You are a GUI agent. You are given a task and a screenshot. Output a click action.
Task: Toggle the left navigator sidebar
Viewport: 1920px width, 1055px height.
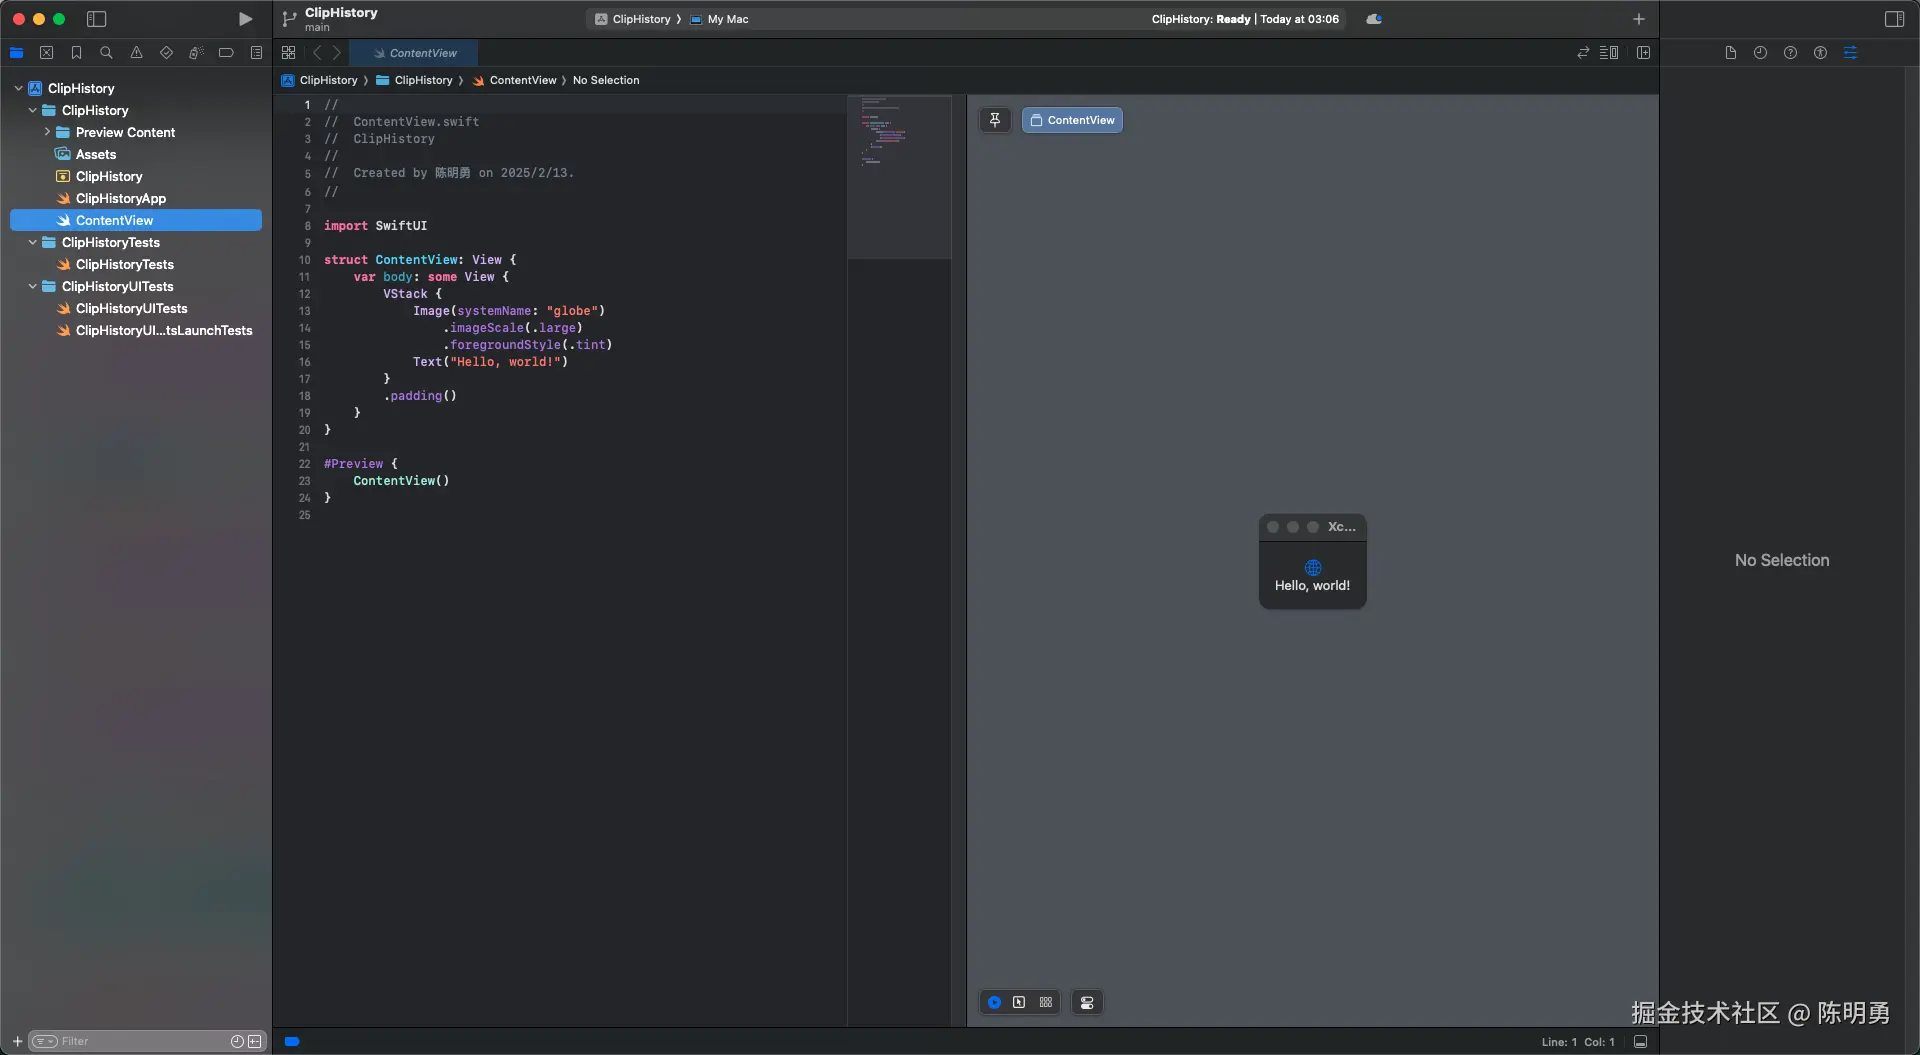coord(96,19)
